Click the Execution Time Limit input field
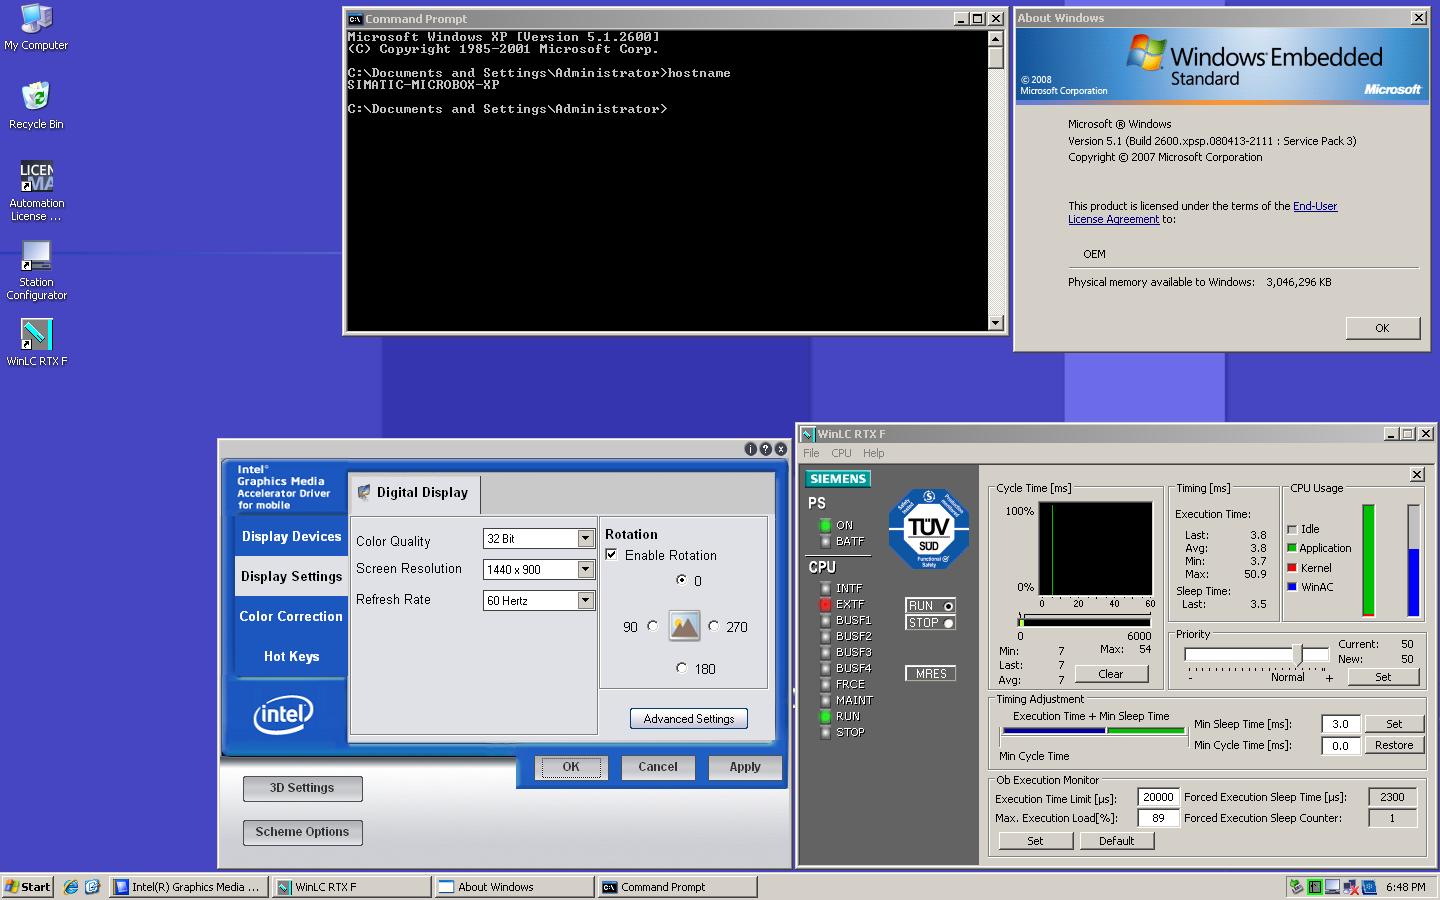 point(1158,797)
